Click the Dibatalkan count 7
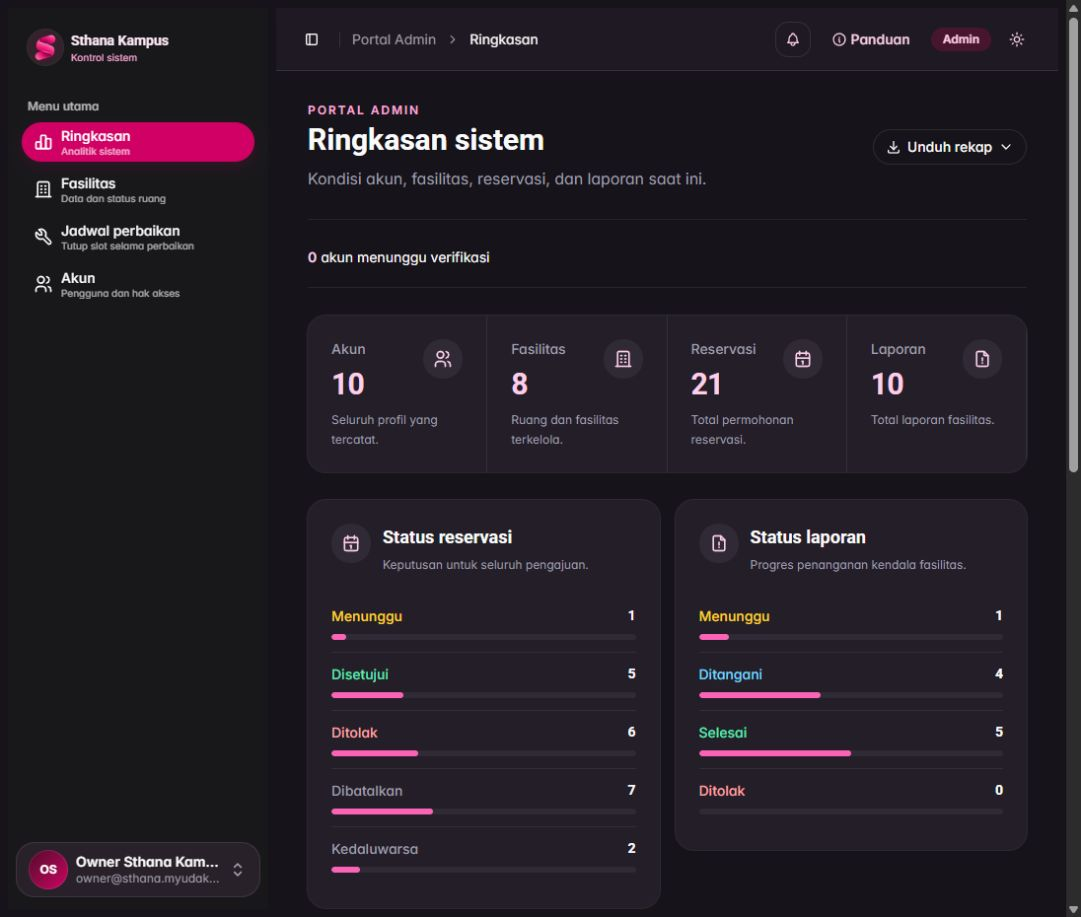The width and height of the screenshot is (1081, 917). coord(631,790)
